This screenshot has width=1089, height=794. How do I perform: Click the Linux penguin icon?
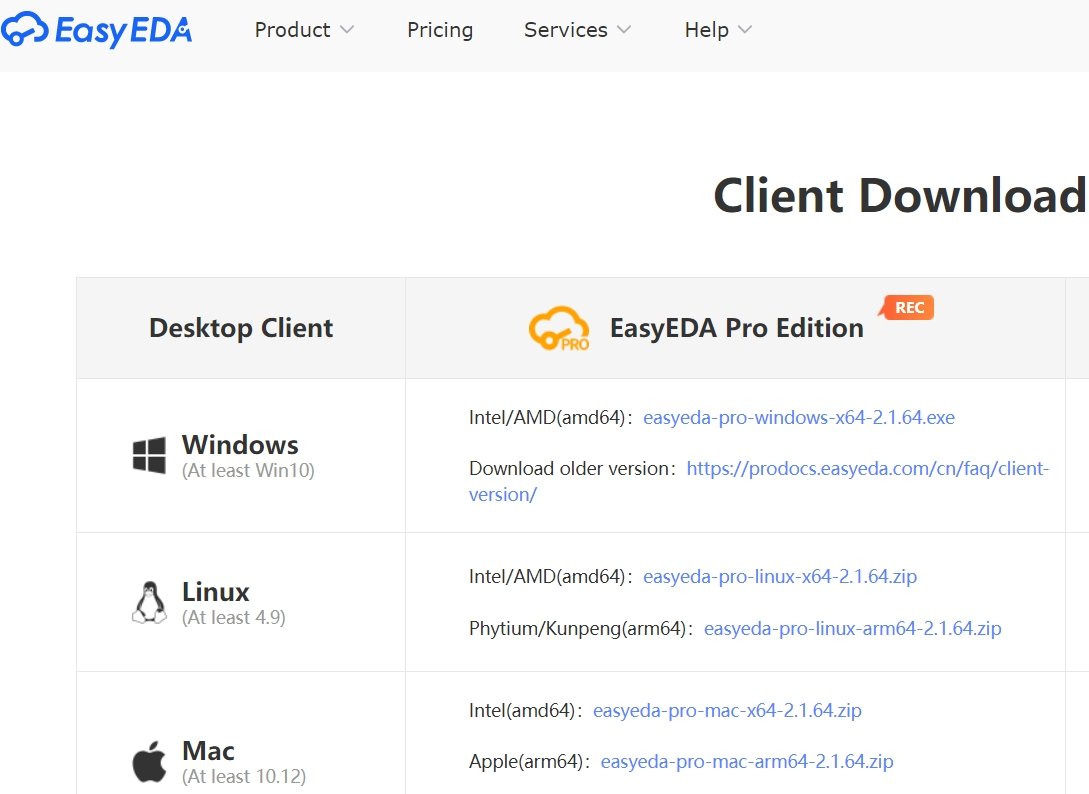pos(149,602)
